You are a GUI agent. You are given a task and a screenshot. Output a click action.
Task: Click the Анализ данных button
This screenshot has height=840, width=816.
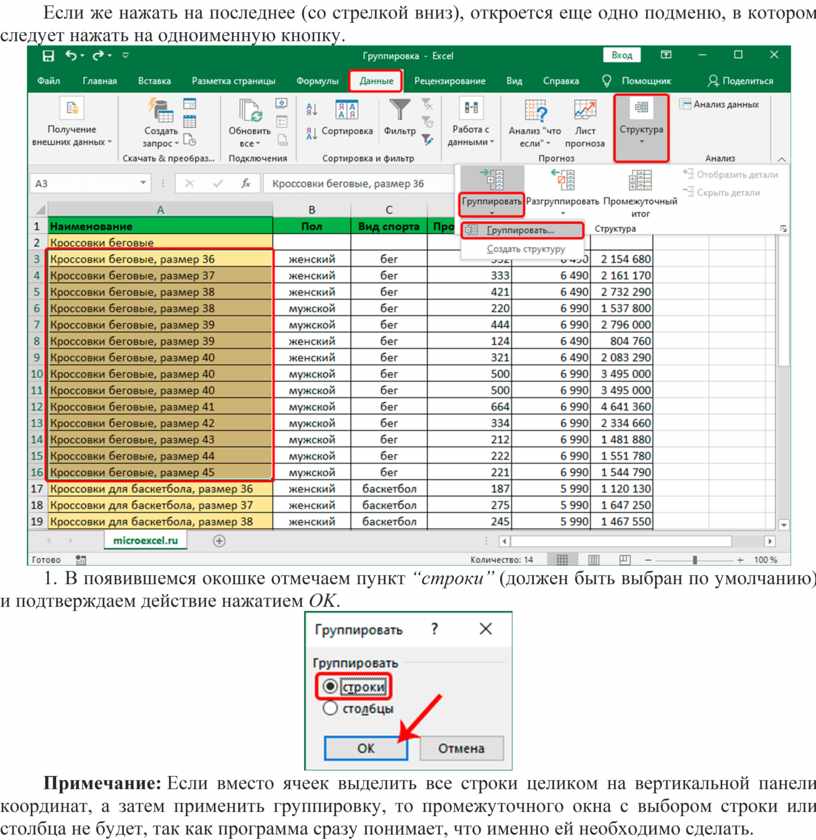pos(720,104)
